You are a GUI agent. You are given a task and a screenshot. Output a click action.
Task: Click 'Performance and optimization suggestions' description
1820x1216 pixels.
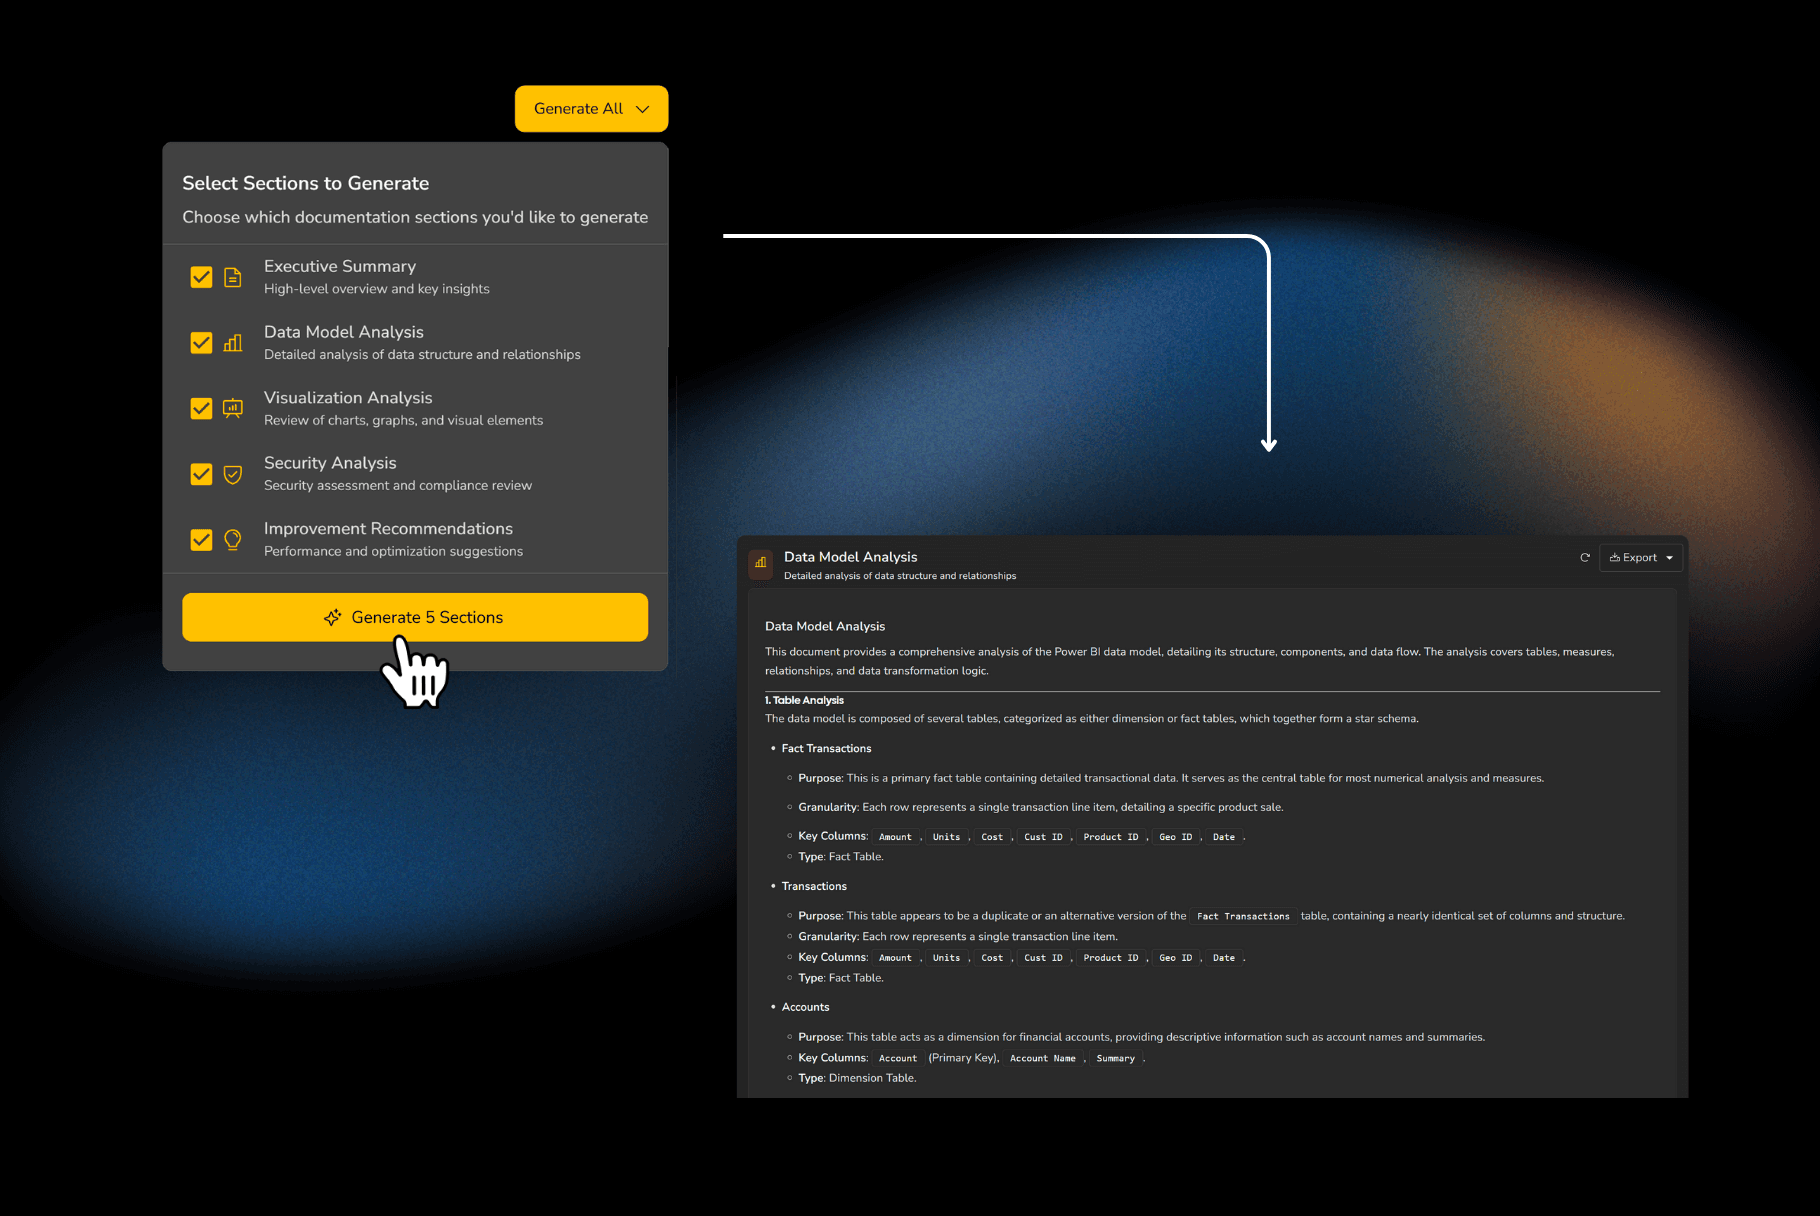(x=393, y=551)
